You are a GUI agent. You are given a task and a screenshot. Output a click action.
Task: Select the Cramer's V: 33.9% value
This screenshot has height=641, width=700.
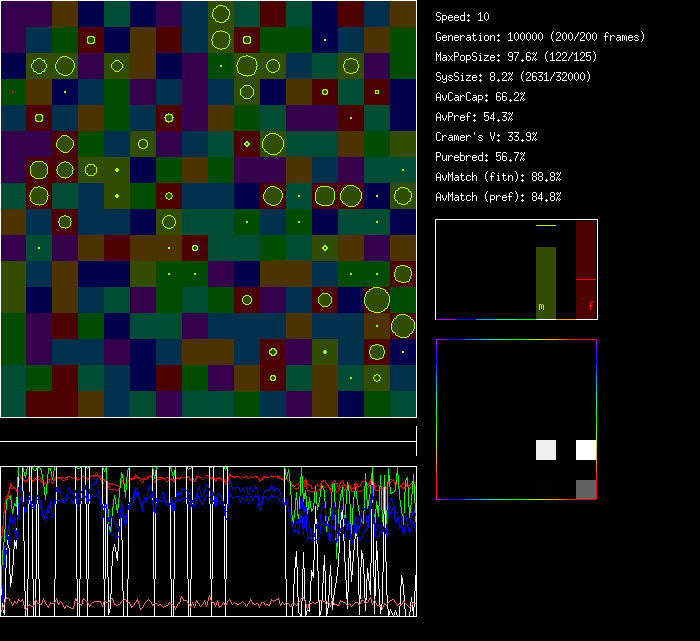(486, 137)
